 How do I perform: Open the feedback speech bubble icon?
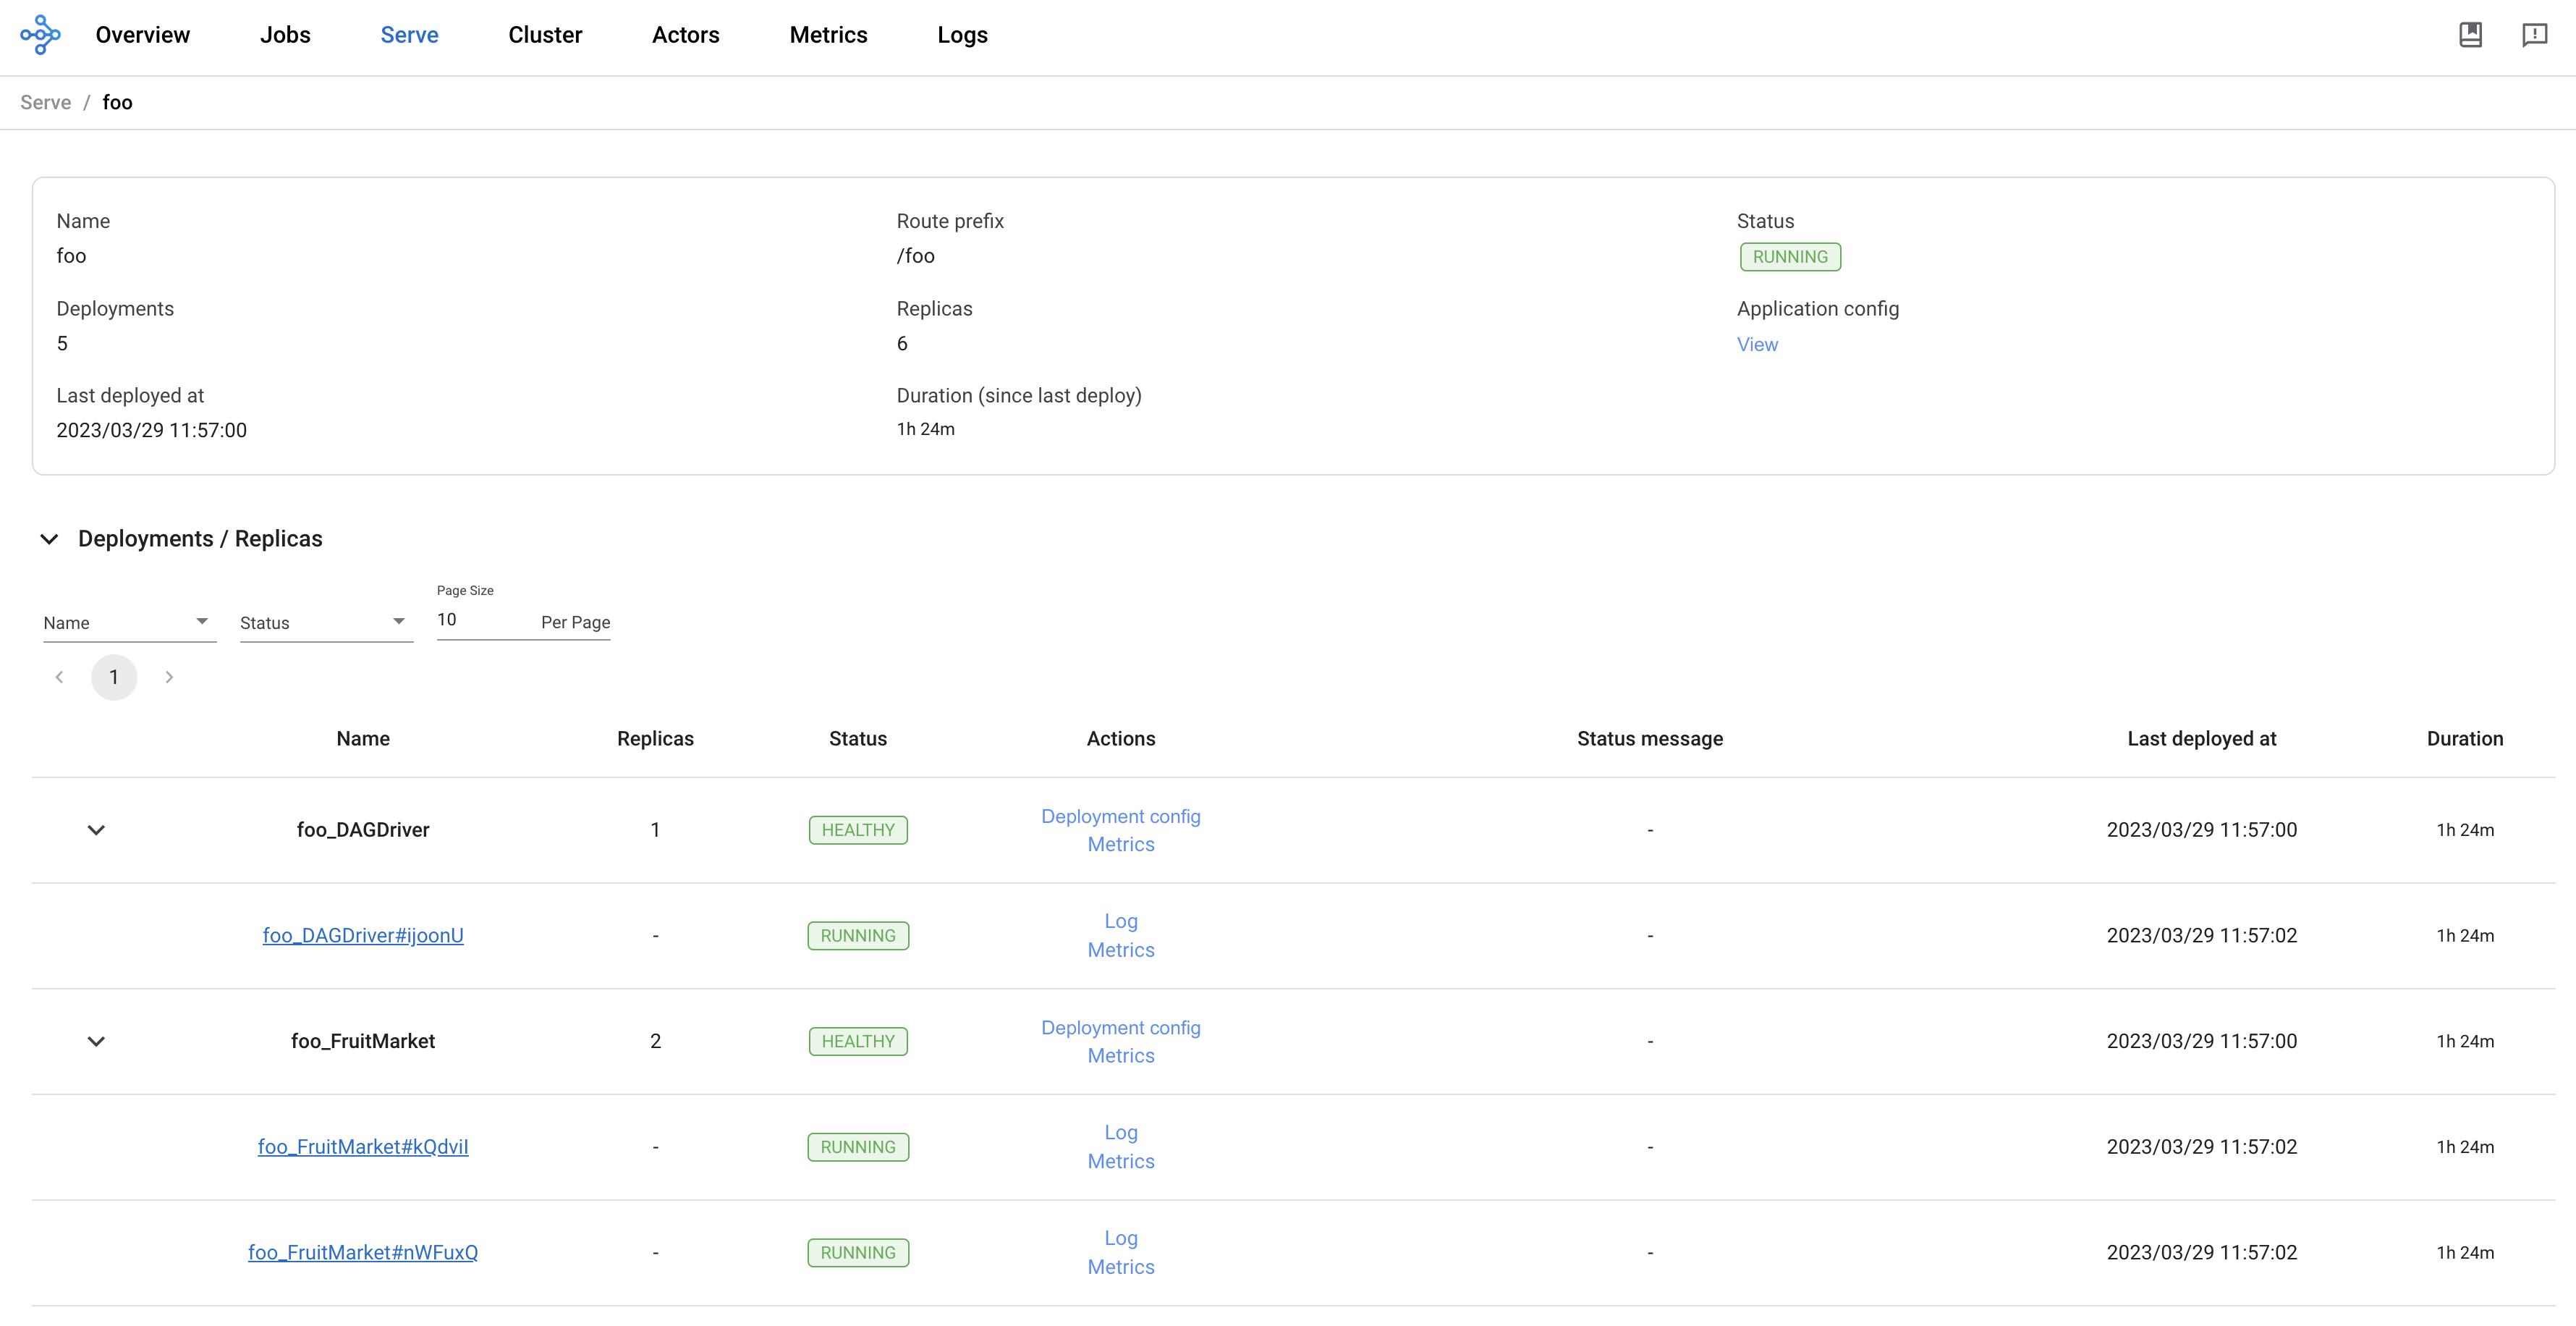point(2534,35)
